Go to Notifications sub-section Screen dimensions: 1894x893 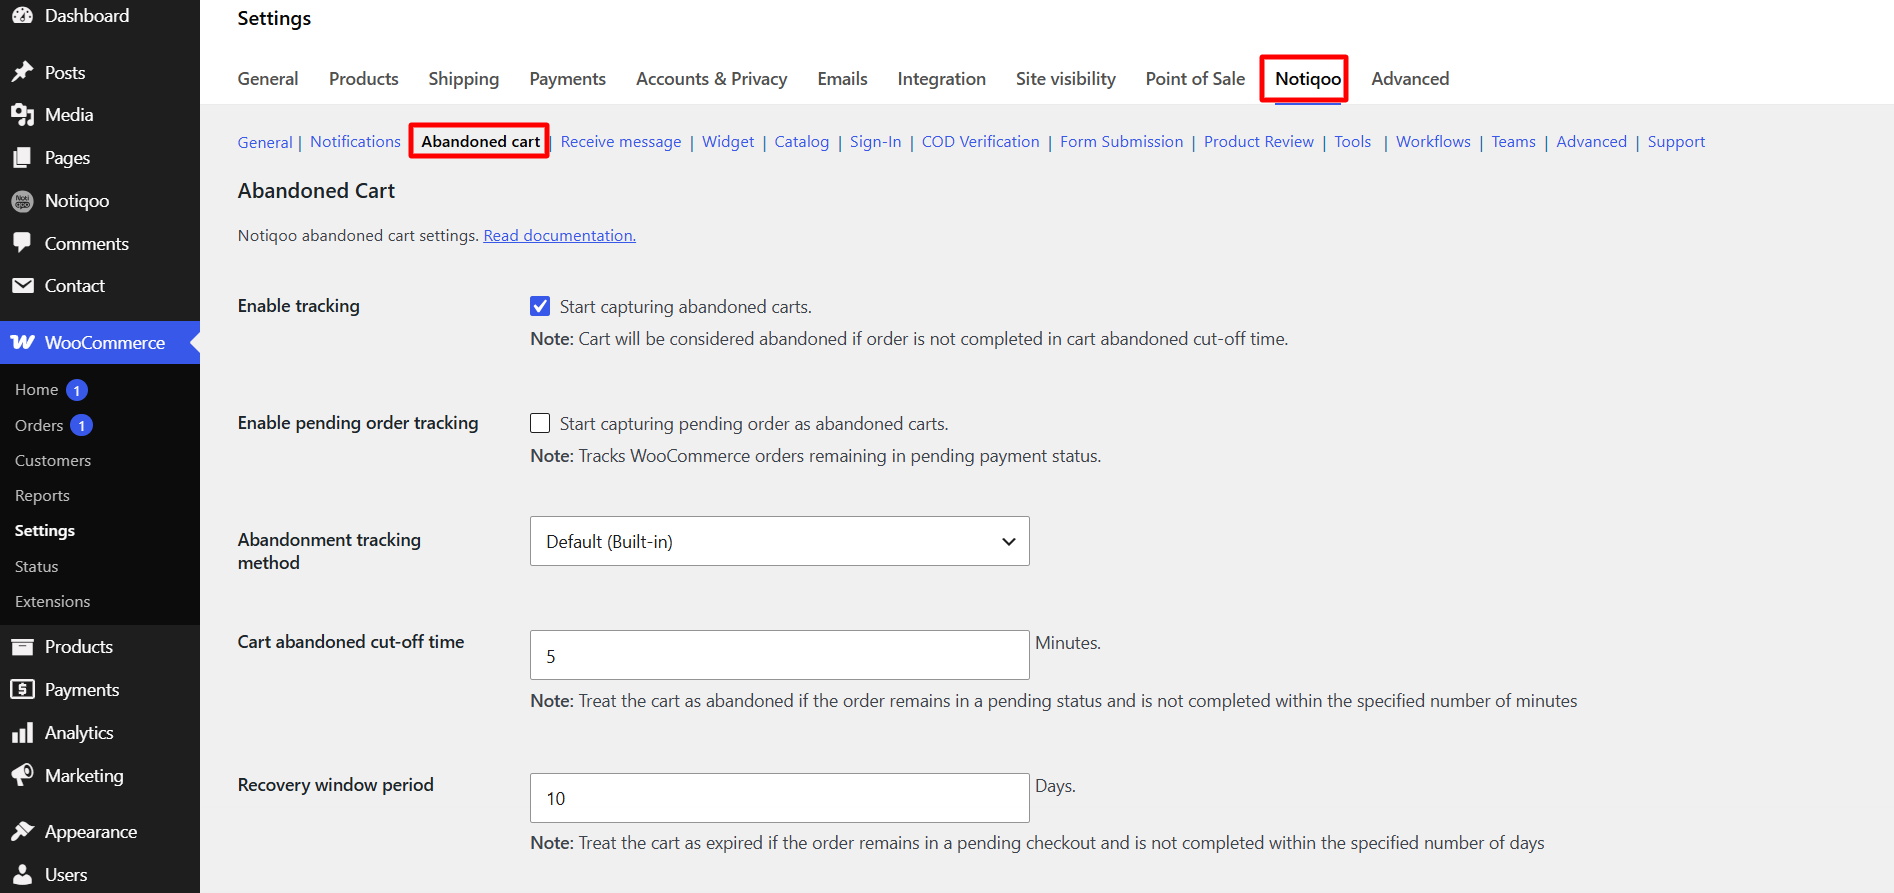[355, 142]
